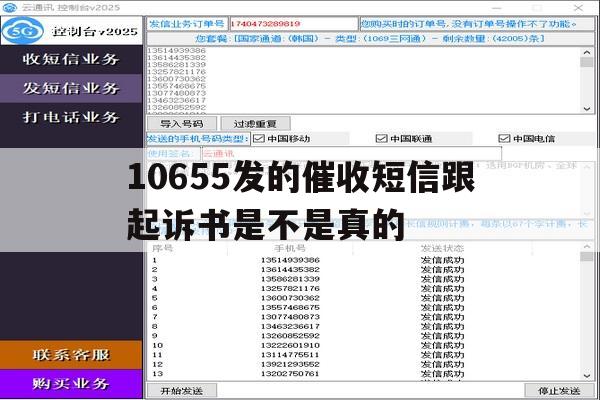This screenshot has width=600, height=400.
Task: Click the 过滤重复 button
Action: pyautogui.click(x=255, y=124)
